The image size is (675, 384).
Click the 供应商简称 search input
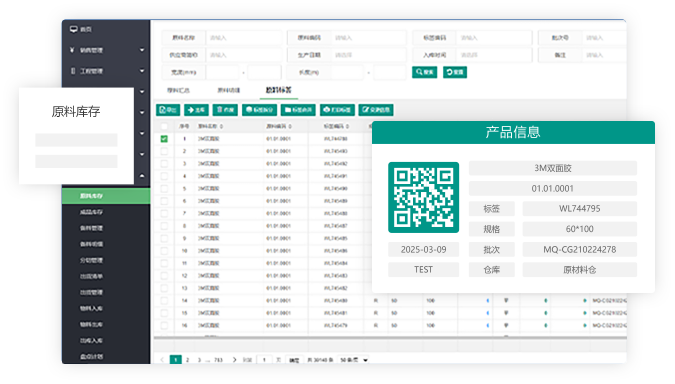point(244,55)
